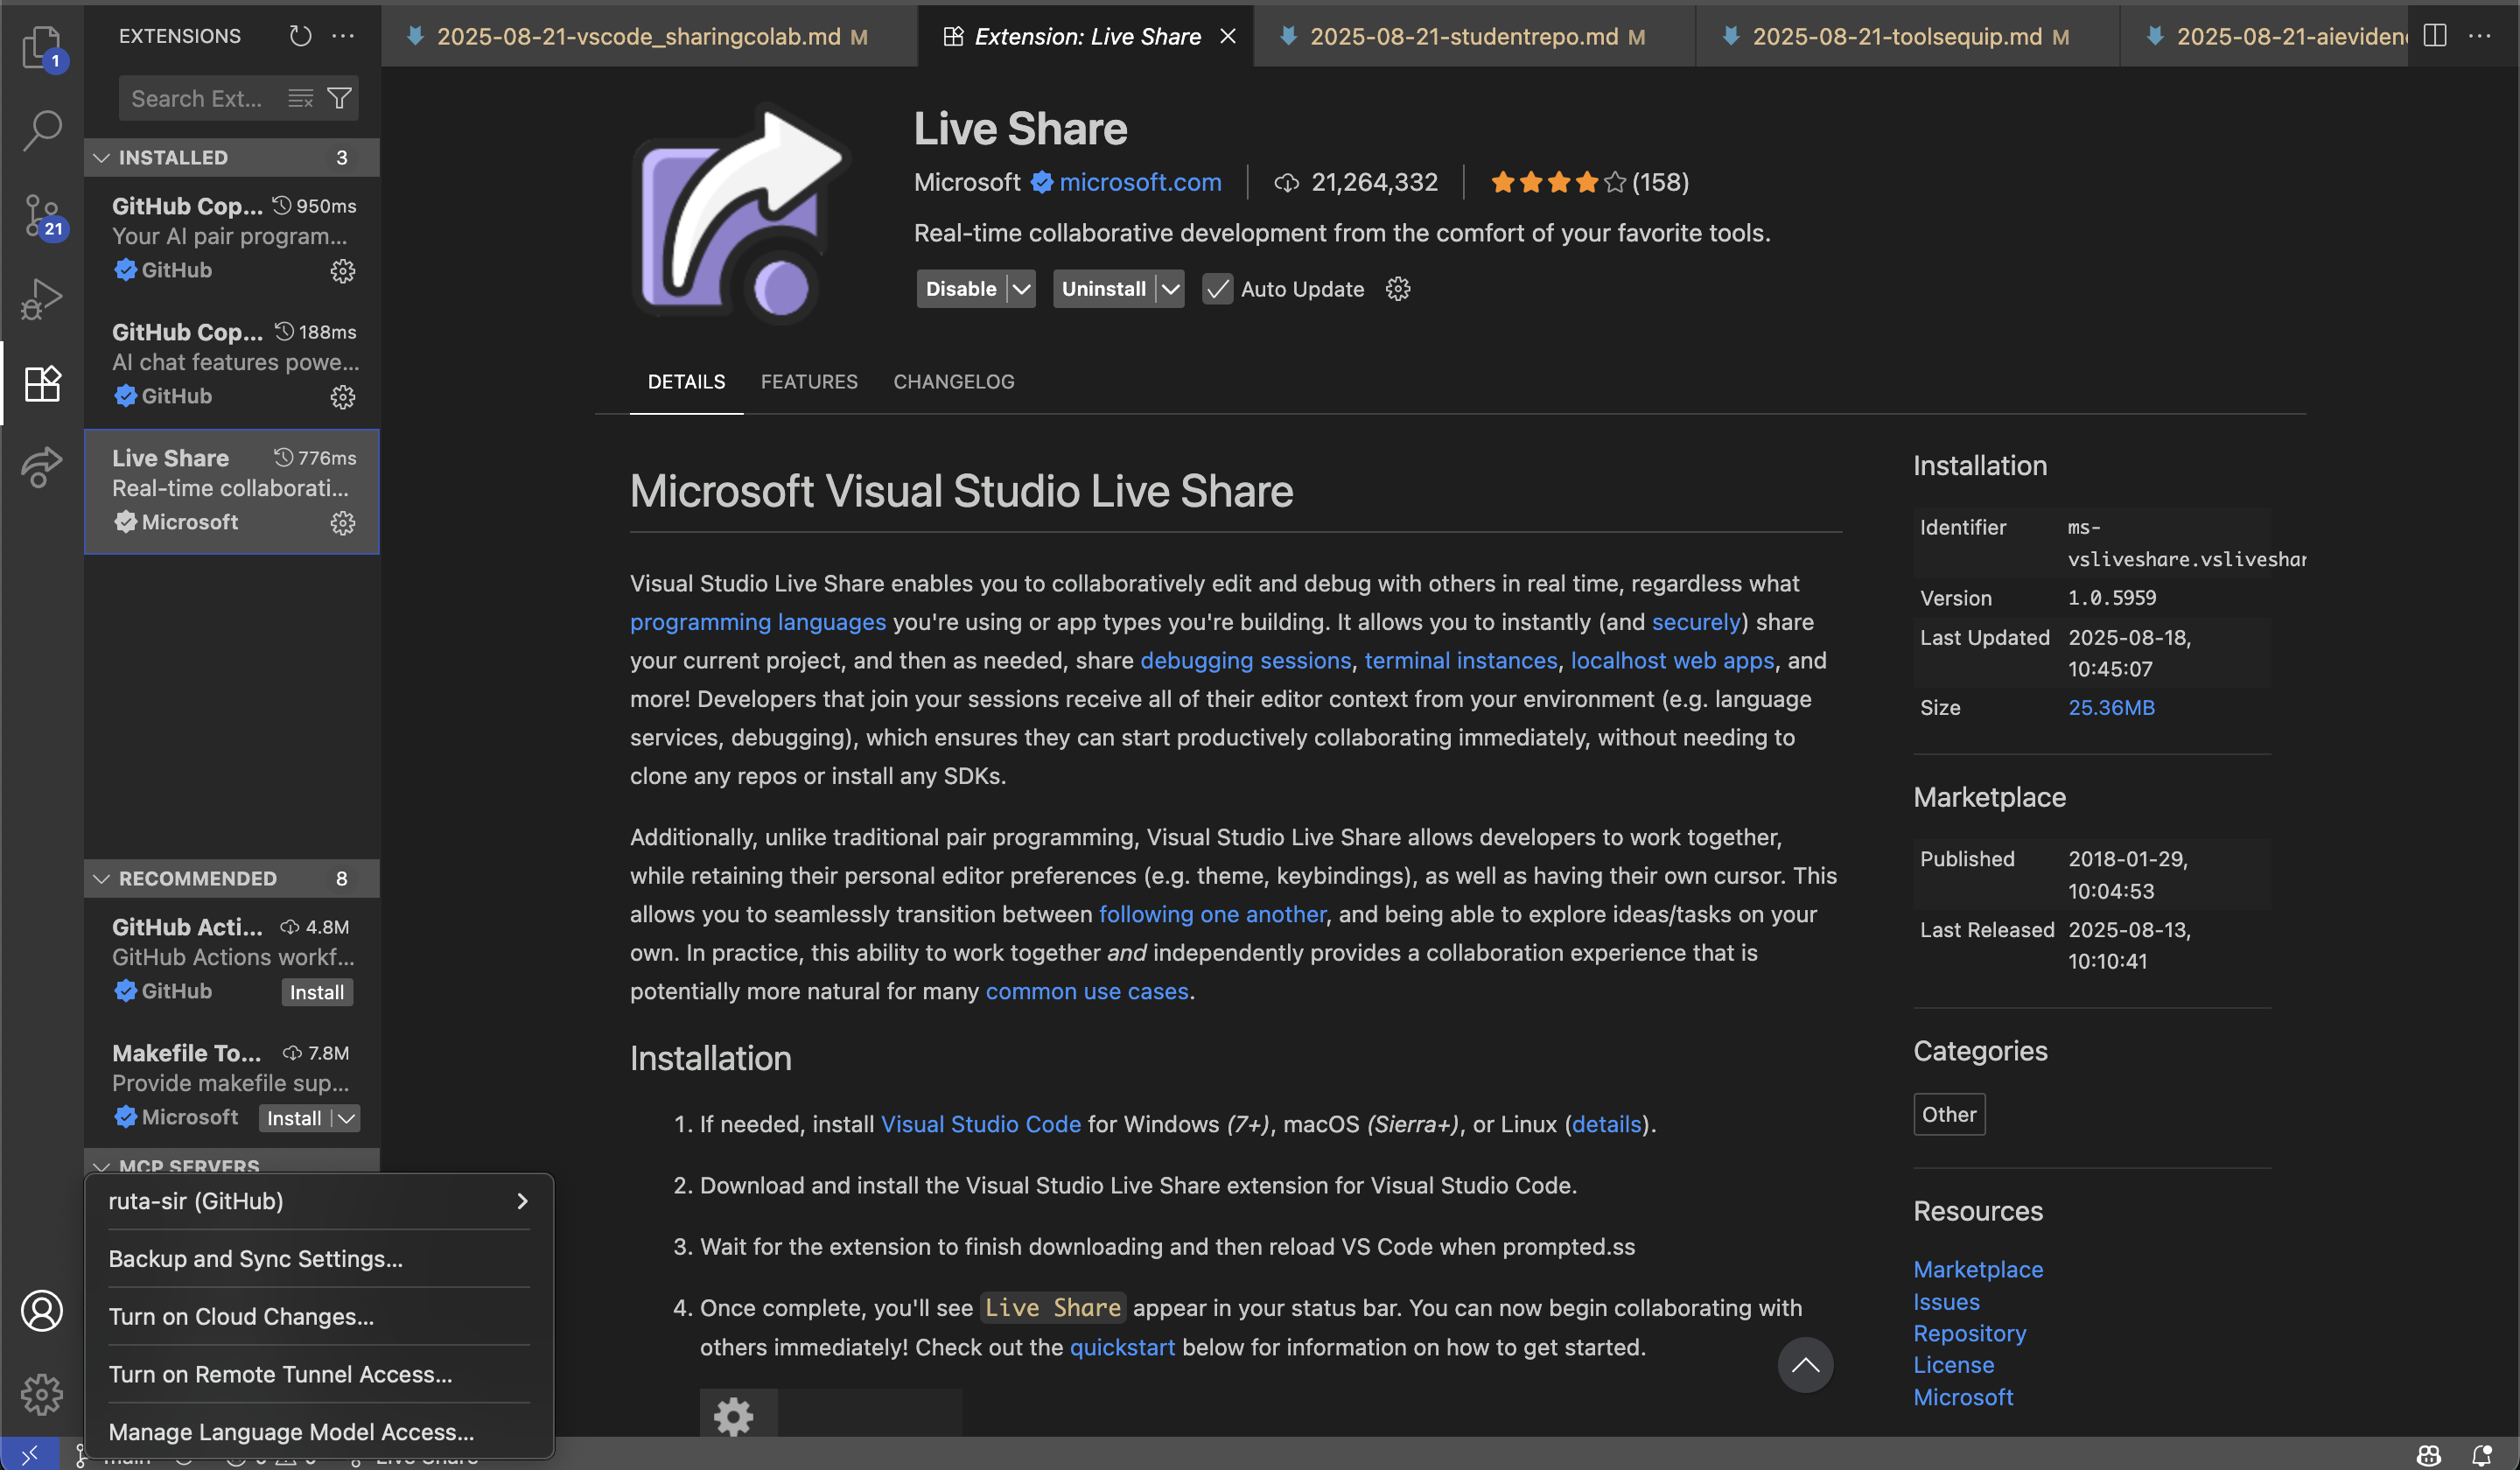Viewport: 2520px width, 1470px height.
Task: Open manage gear for Live Share item
Action: 343,523
